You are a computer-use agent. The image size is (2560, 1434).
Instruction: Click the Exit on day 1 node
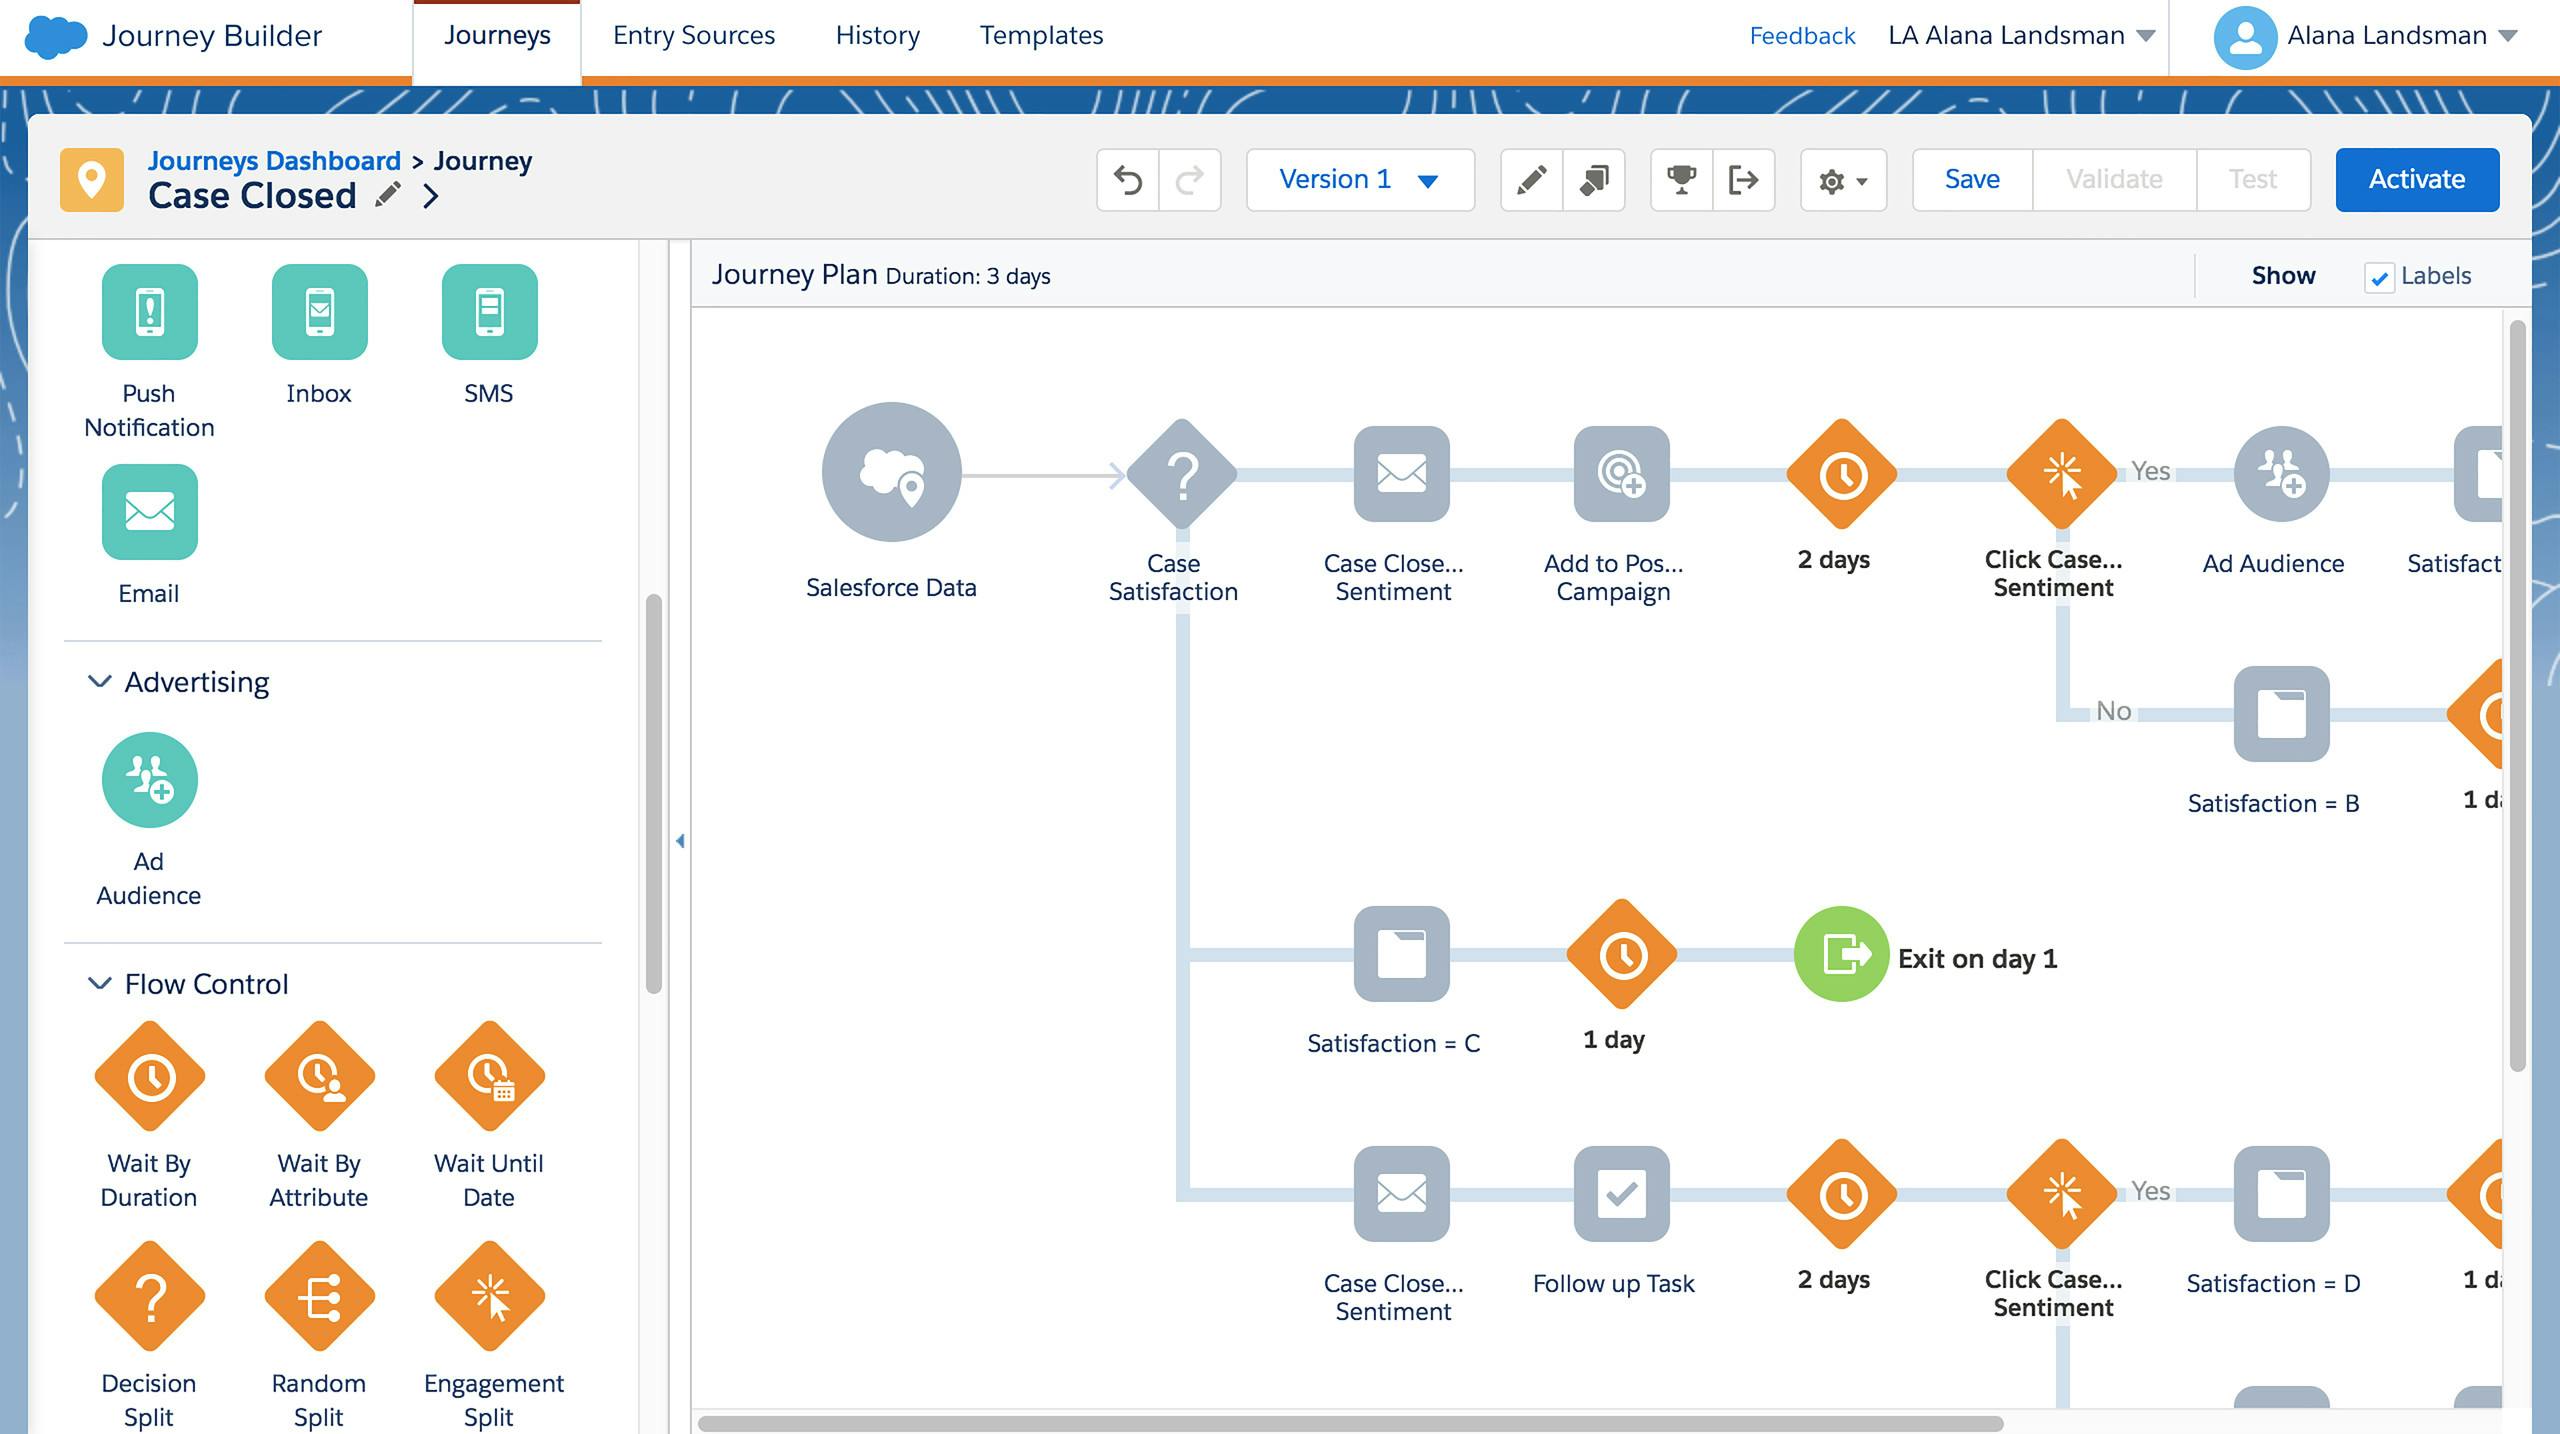coord(1841,954)
